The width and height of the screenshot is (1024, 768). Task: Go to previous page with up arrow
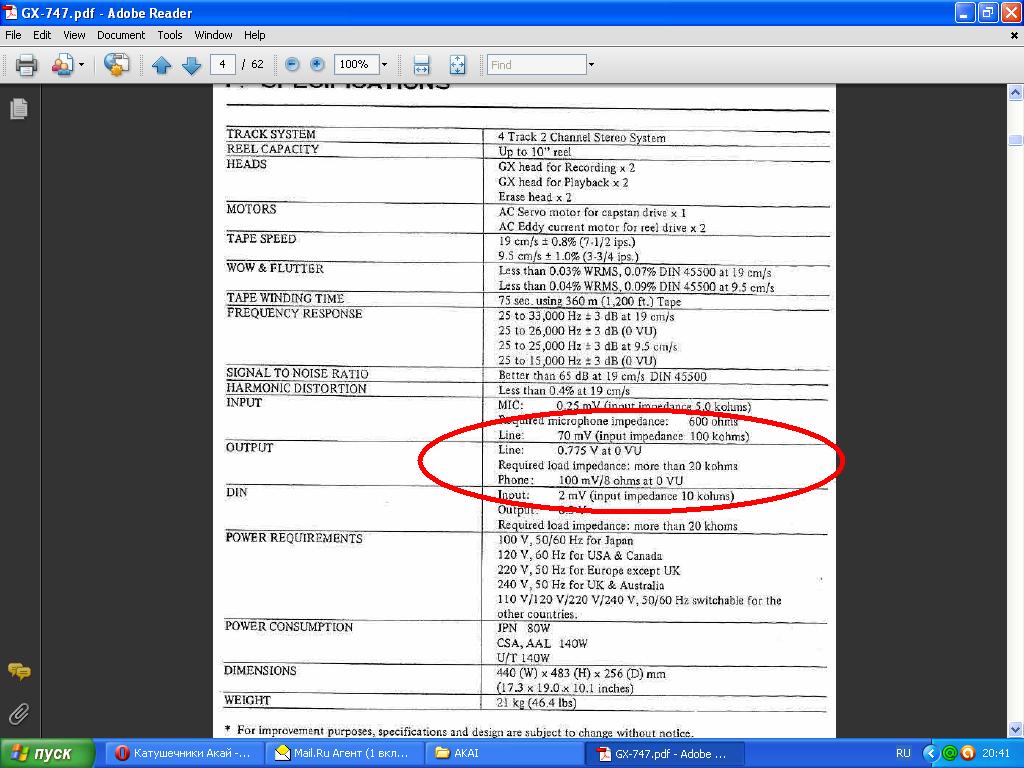162,65
